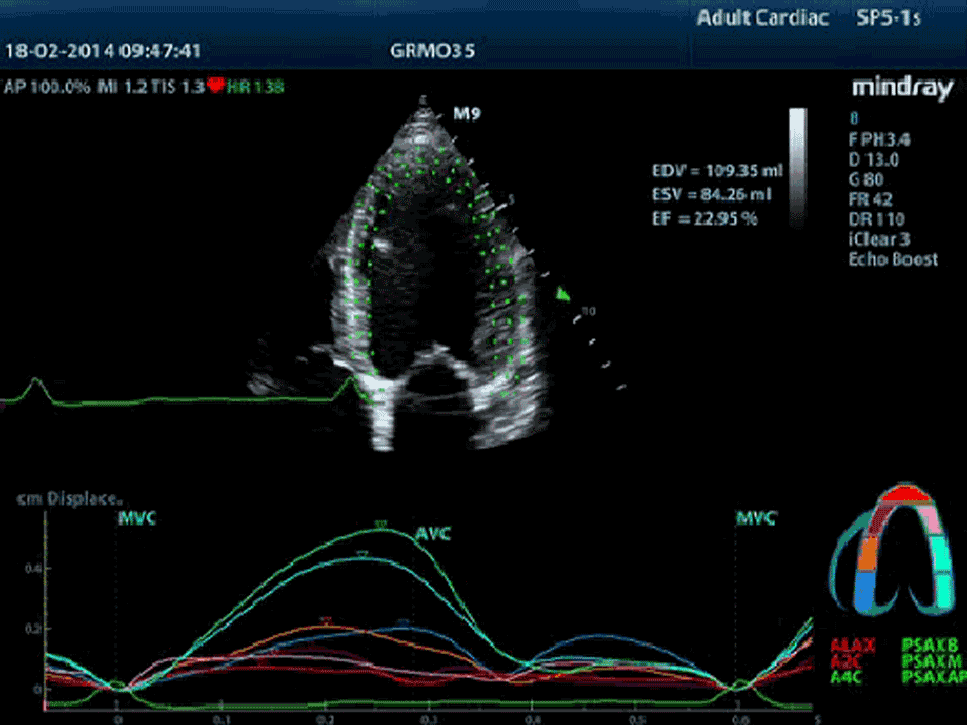Select the pink apical lateral segment
The width and height of the screenshot is (967, 725).
tap(933, 519)
